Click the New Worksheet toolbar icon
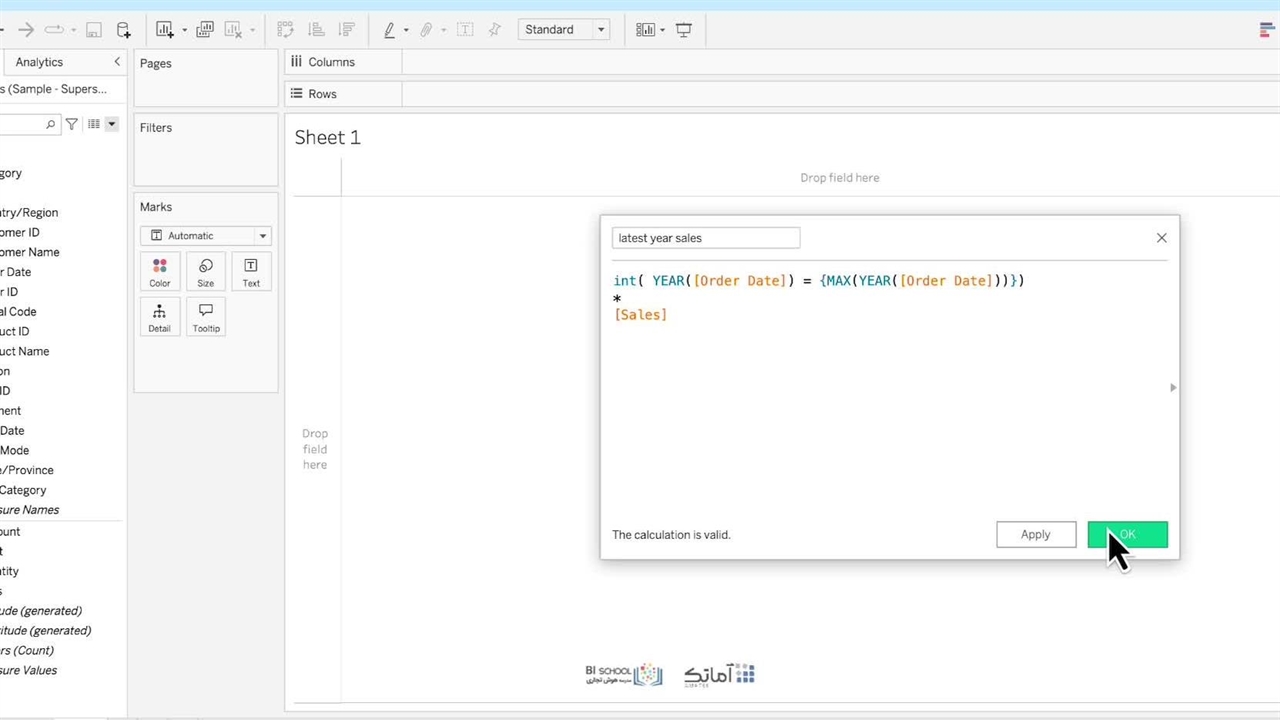The image size is (1280, 720). [x=165, y=30]
